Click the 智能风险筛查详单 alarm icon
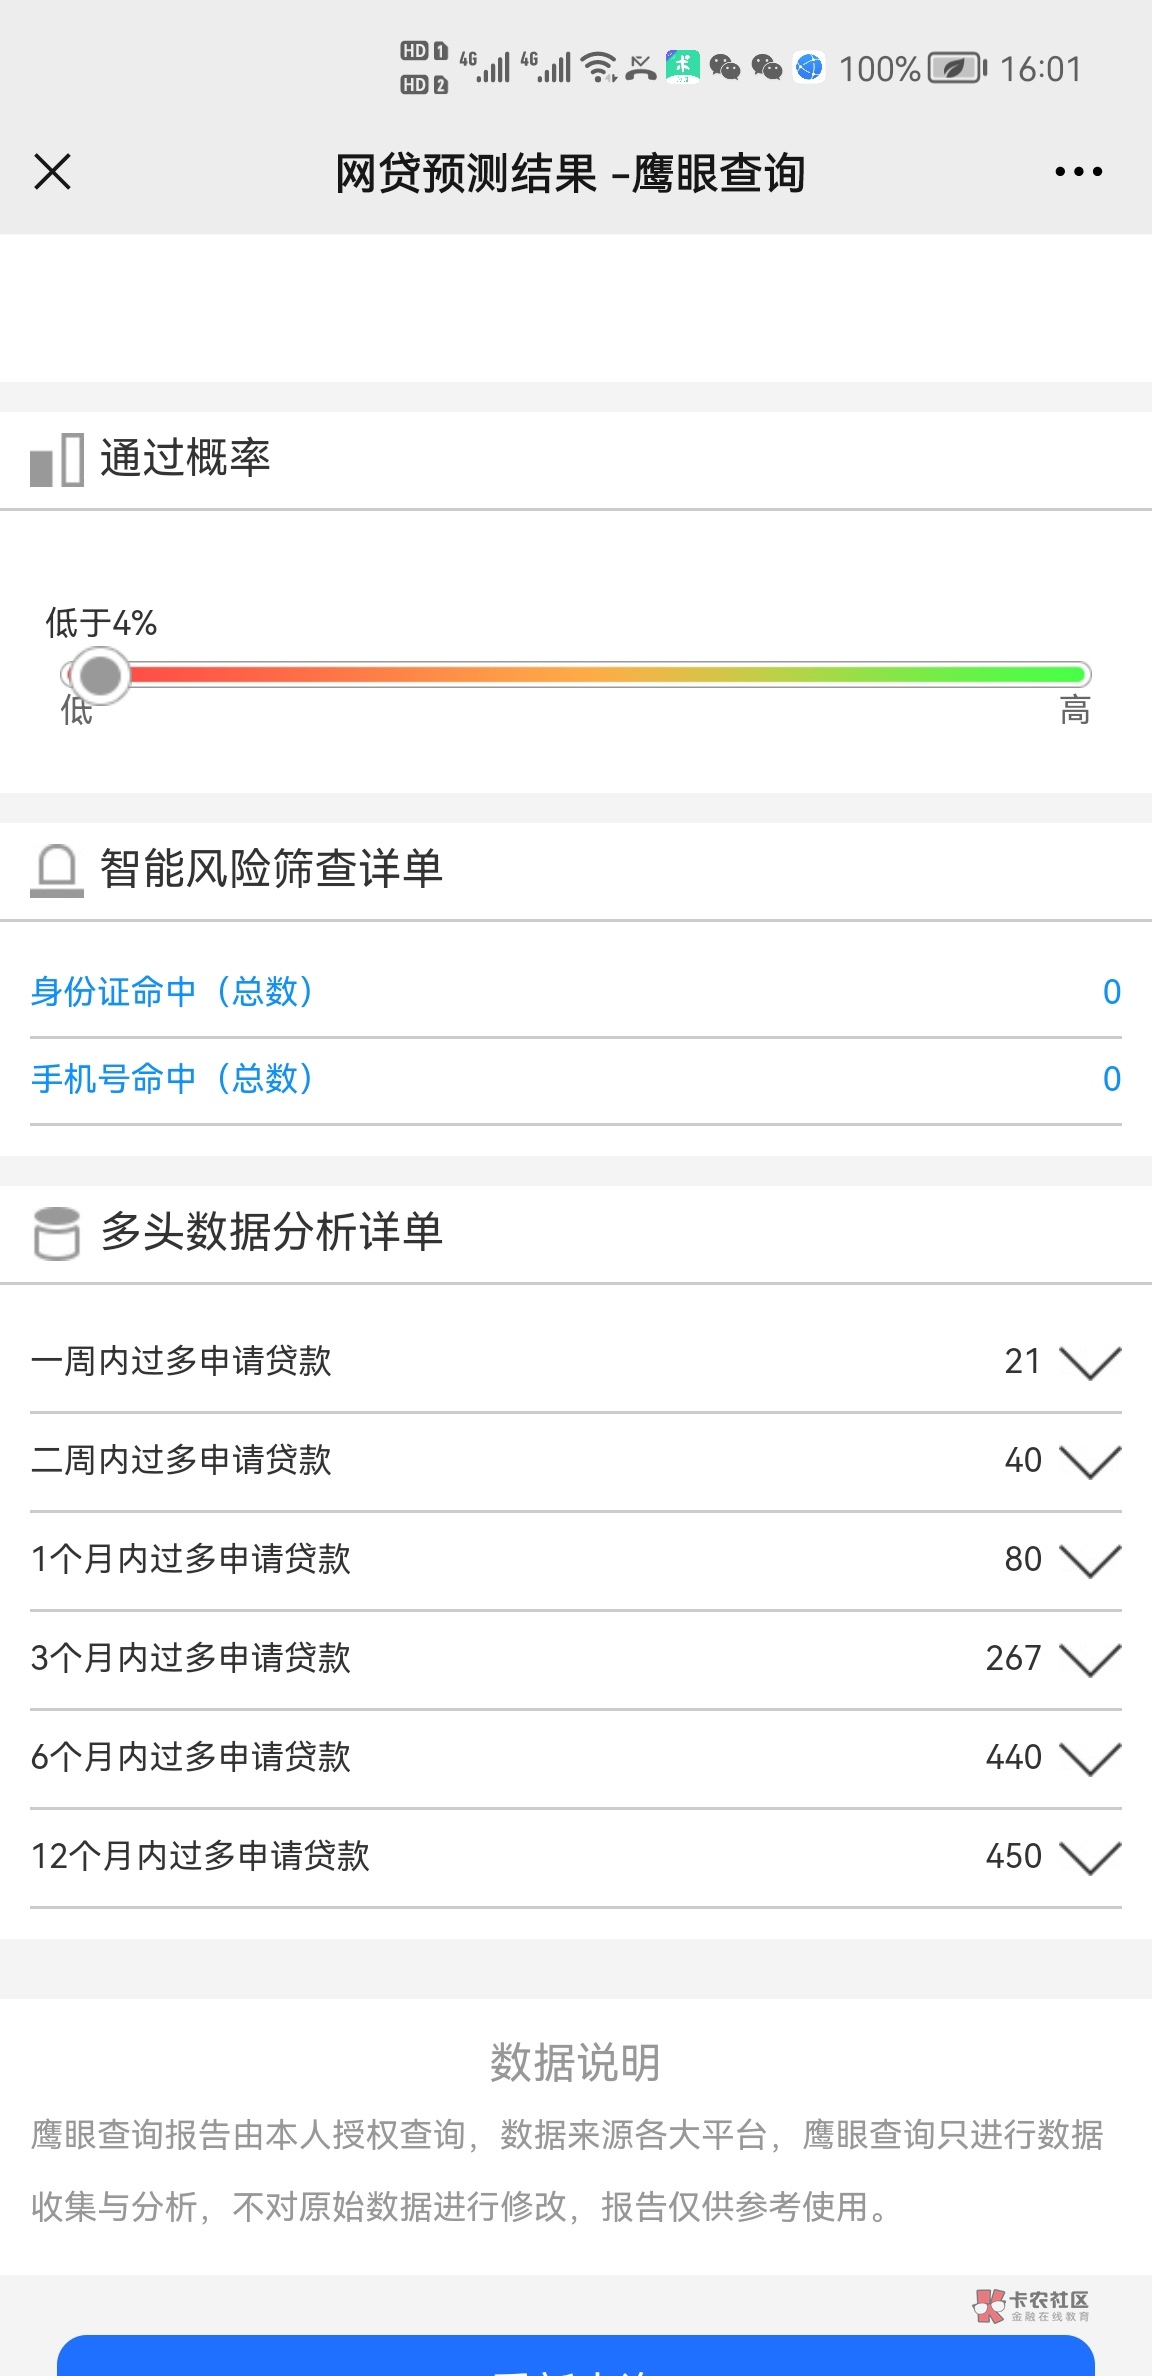The height and width of the screenshot is (2376, 1152). tap(57, 870)
